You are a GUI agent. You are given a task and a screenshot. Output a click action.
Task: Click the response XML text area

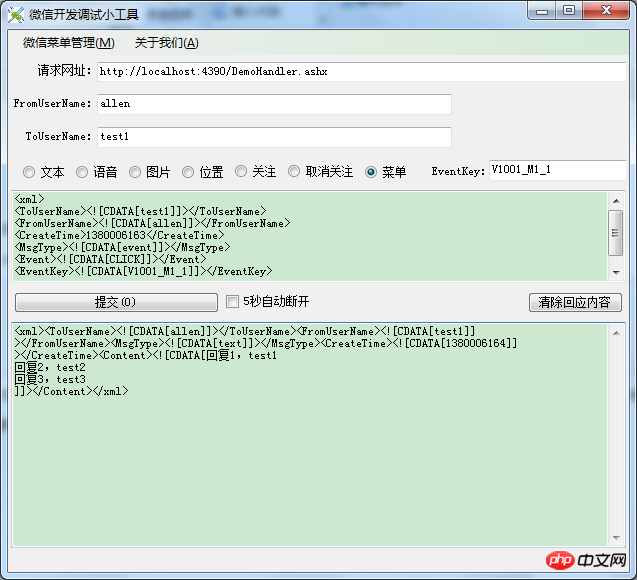[310, 435]
